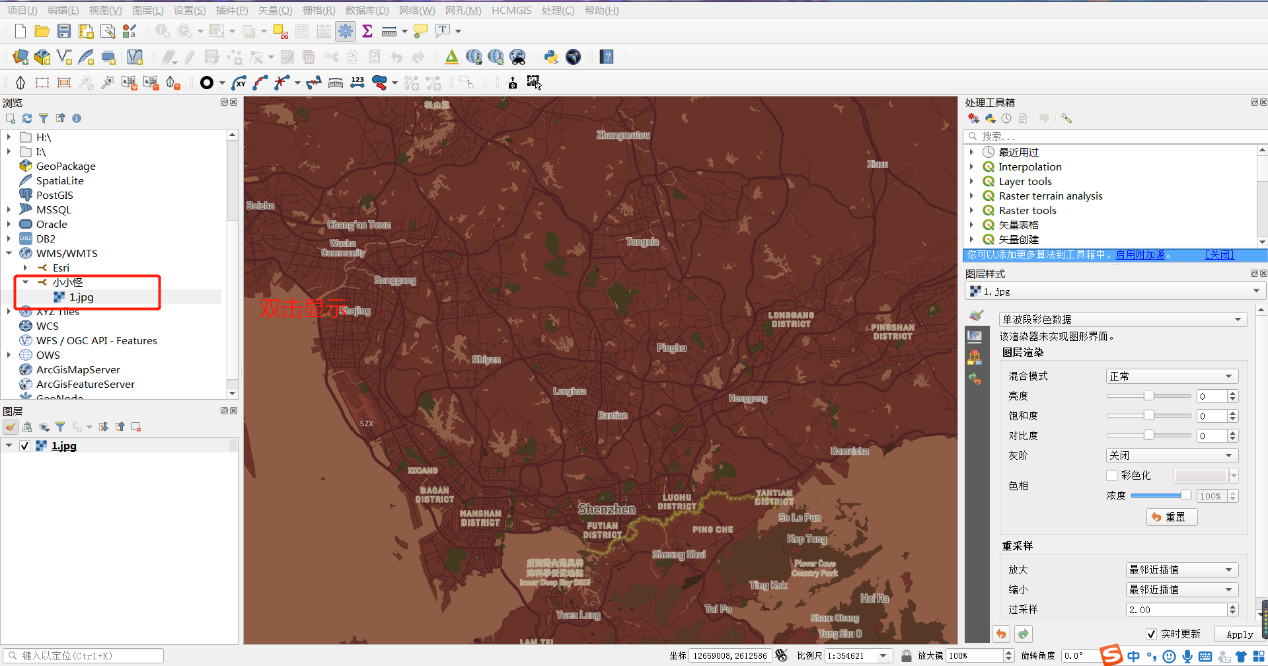
Task: Click the Sigma statistical summary icon
Action: (367, 32)
